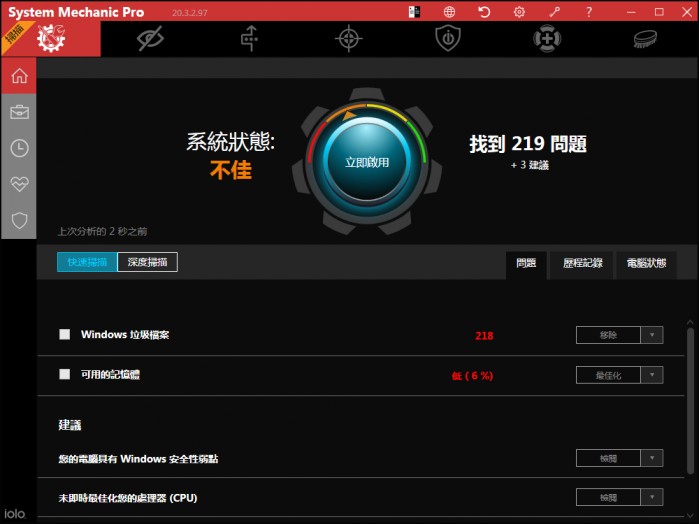This screenshot has width=699, height=524.
Task: Click 未即時最佳化您的處理器 (CPU) text
Action: [x=128, y=498]
